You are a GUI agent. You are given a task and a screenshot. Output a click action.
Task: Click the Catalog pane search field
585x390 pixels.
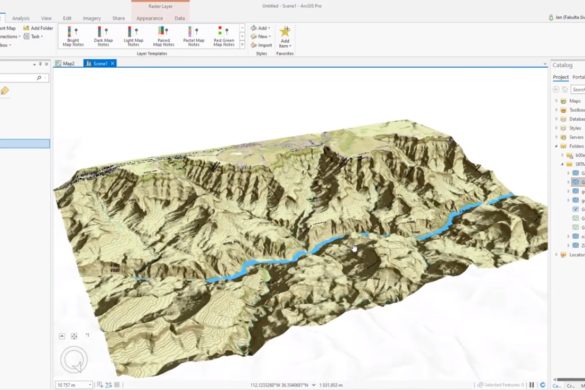(x=578, y=90)
